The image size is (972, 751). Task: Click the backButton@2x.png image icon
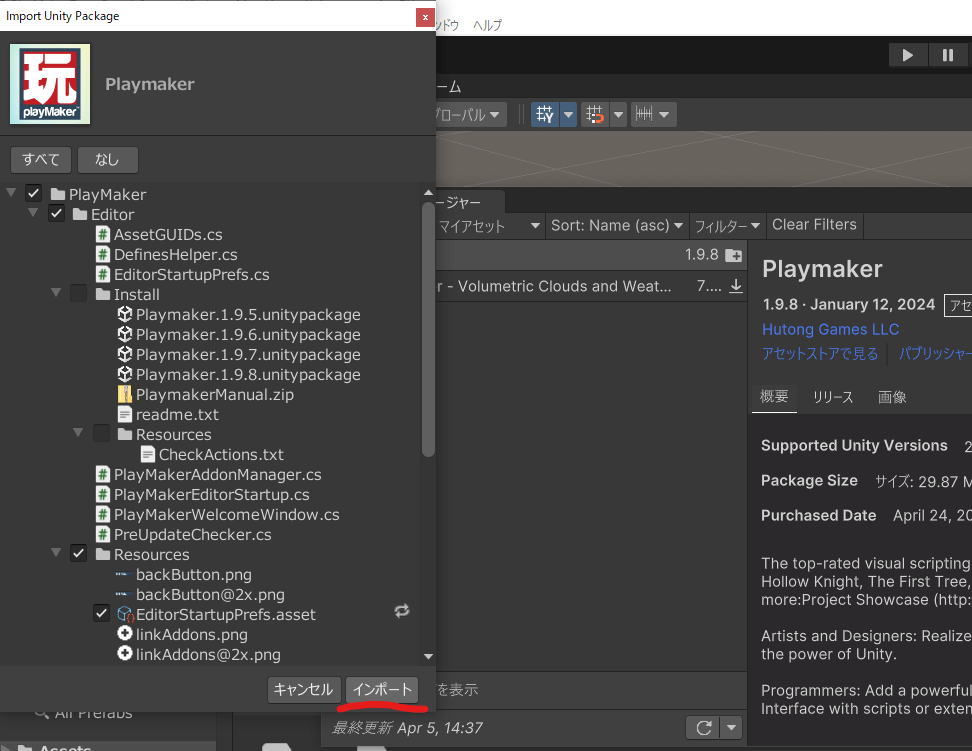[x=122, y=594]
